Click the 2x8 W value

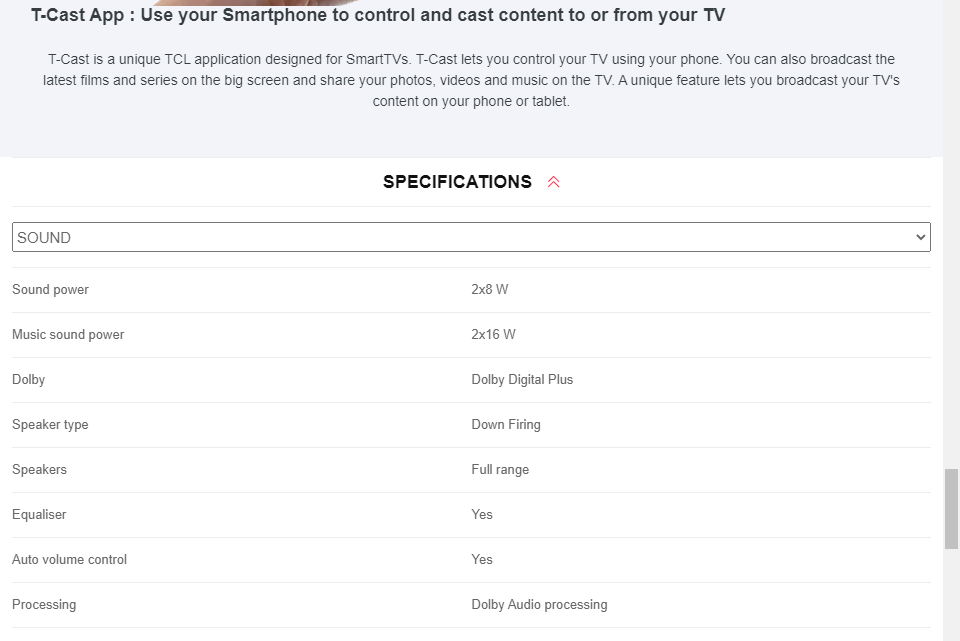click(490, 290)
